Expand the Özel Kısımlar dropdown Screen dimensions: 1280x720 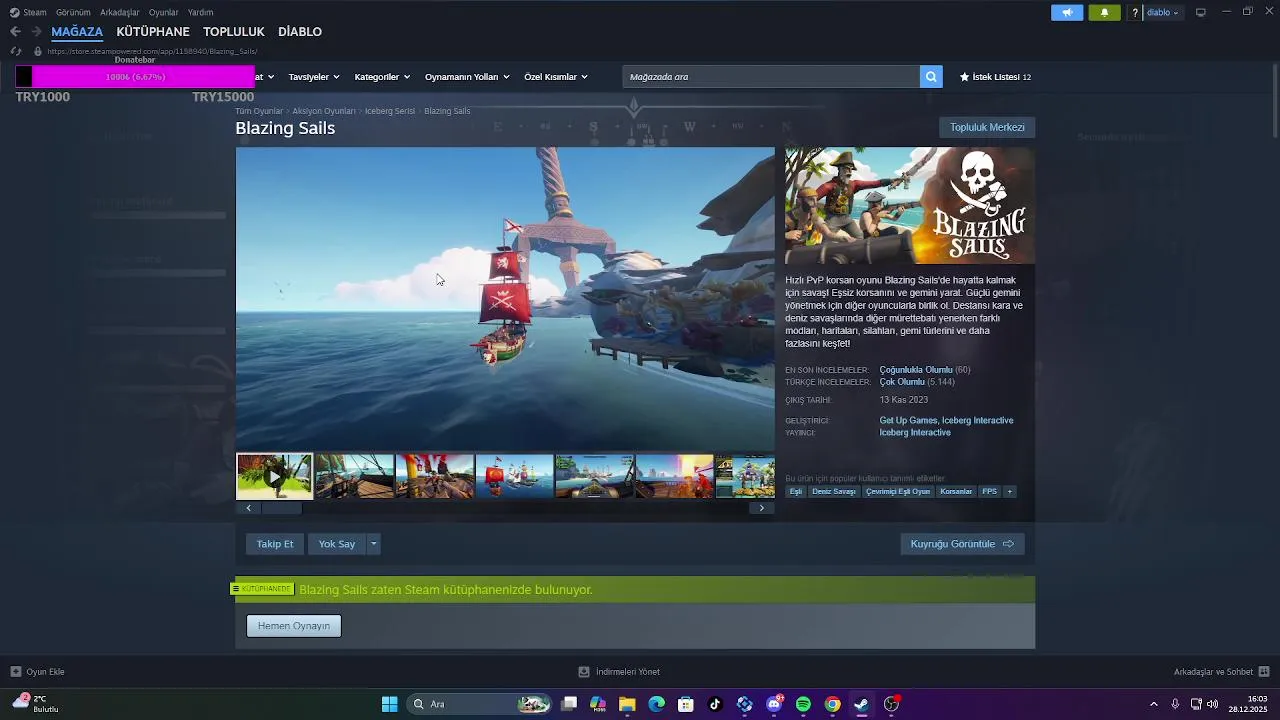coord(556,77)
